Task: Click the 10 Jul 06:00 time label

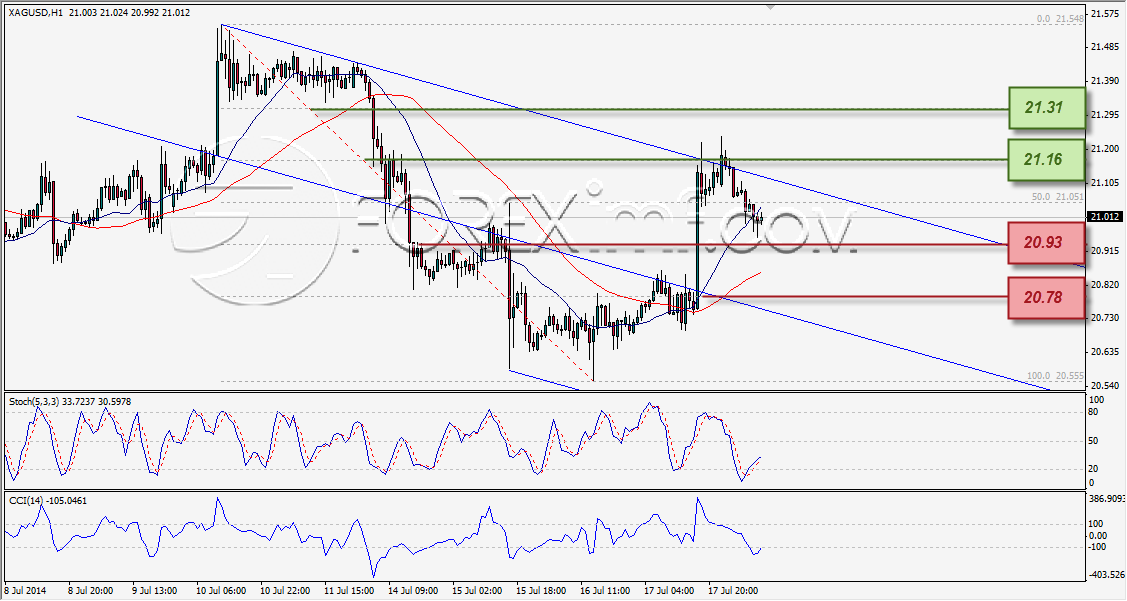Action: coord(221,591)
